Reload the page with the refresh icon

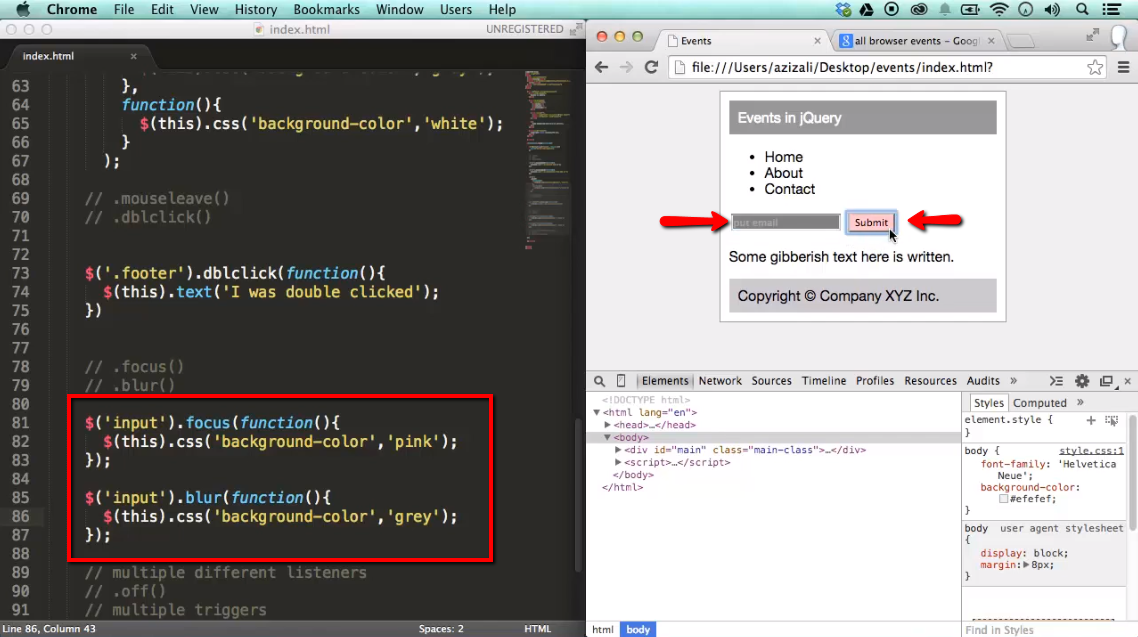(x=651, y=67)
